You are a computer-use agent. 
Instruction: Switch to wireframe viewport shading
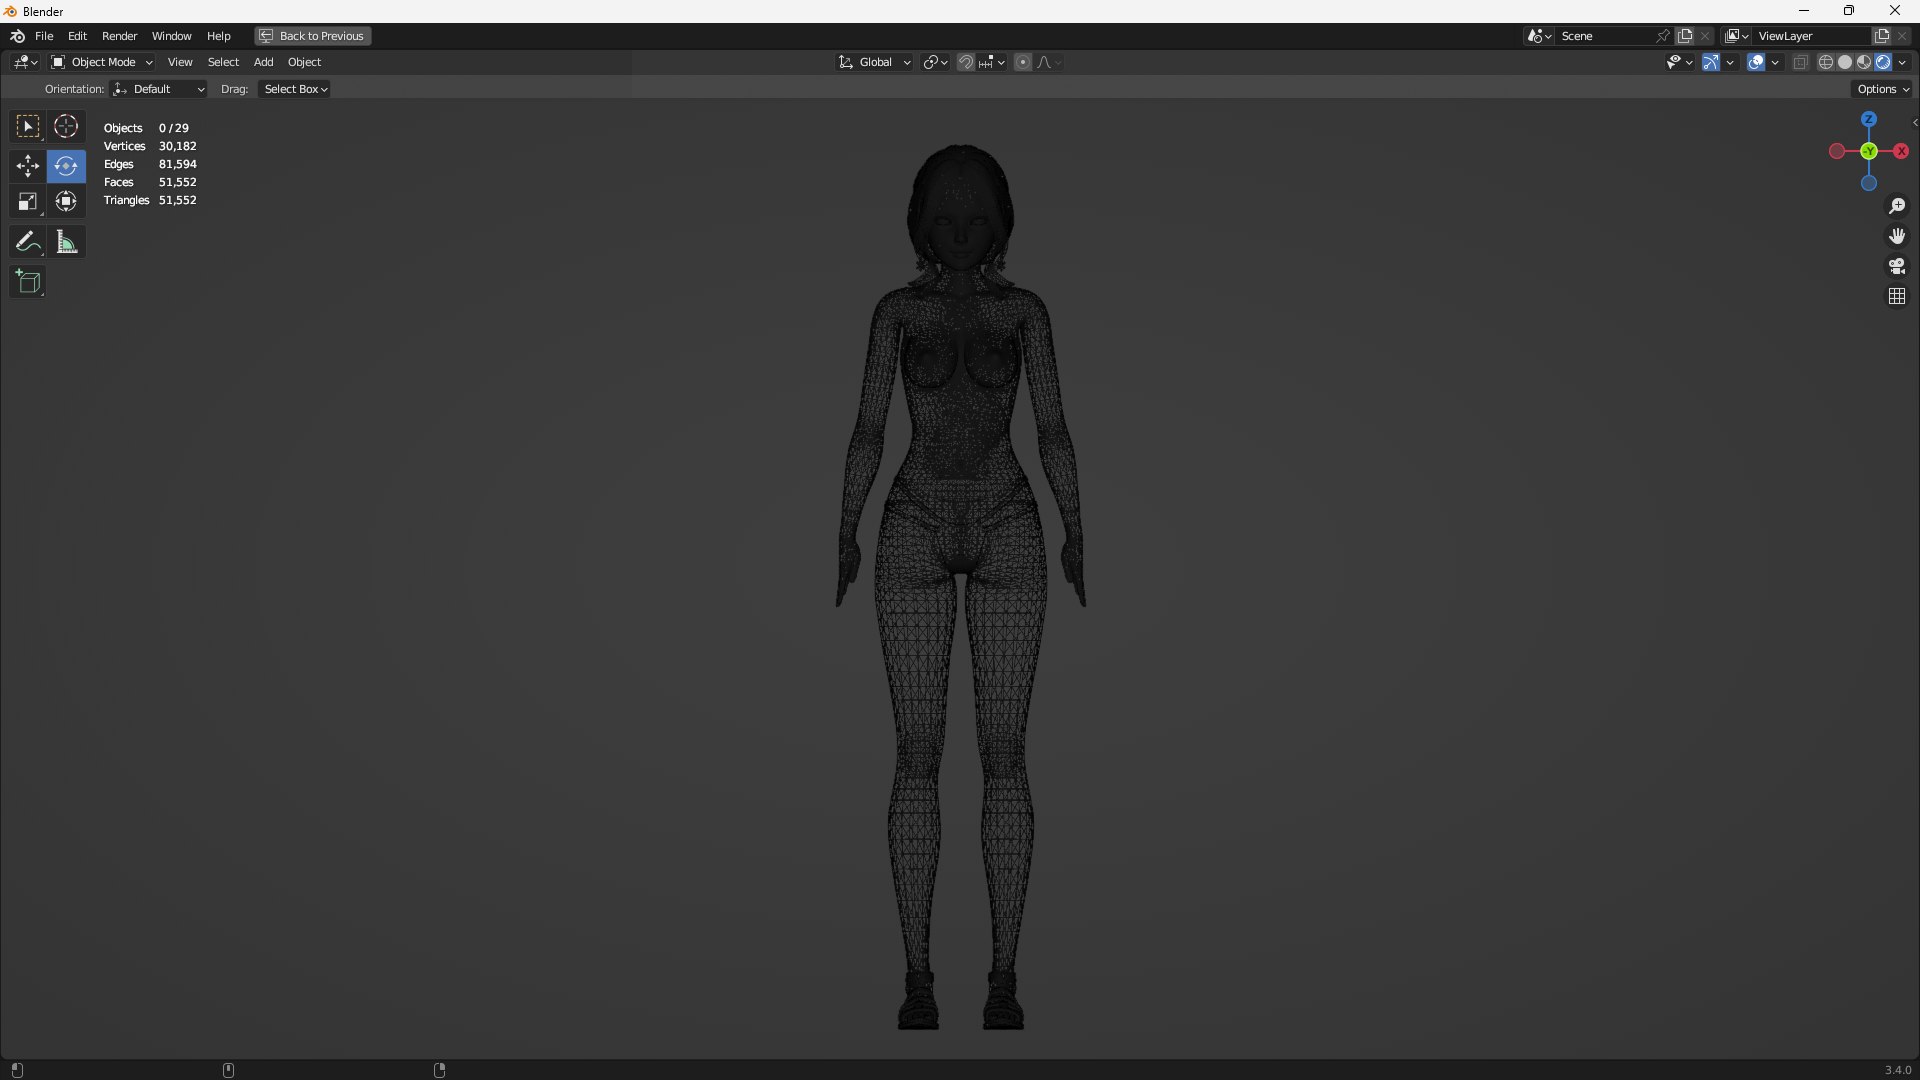point(1826,62)
